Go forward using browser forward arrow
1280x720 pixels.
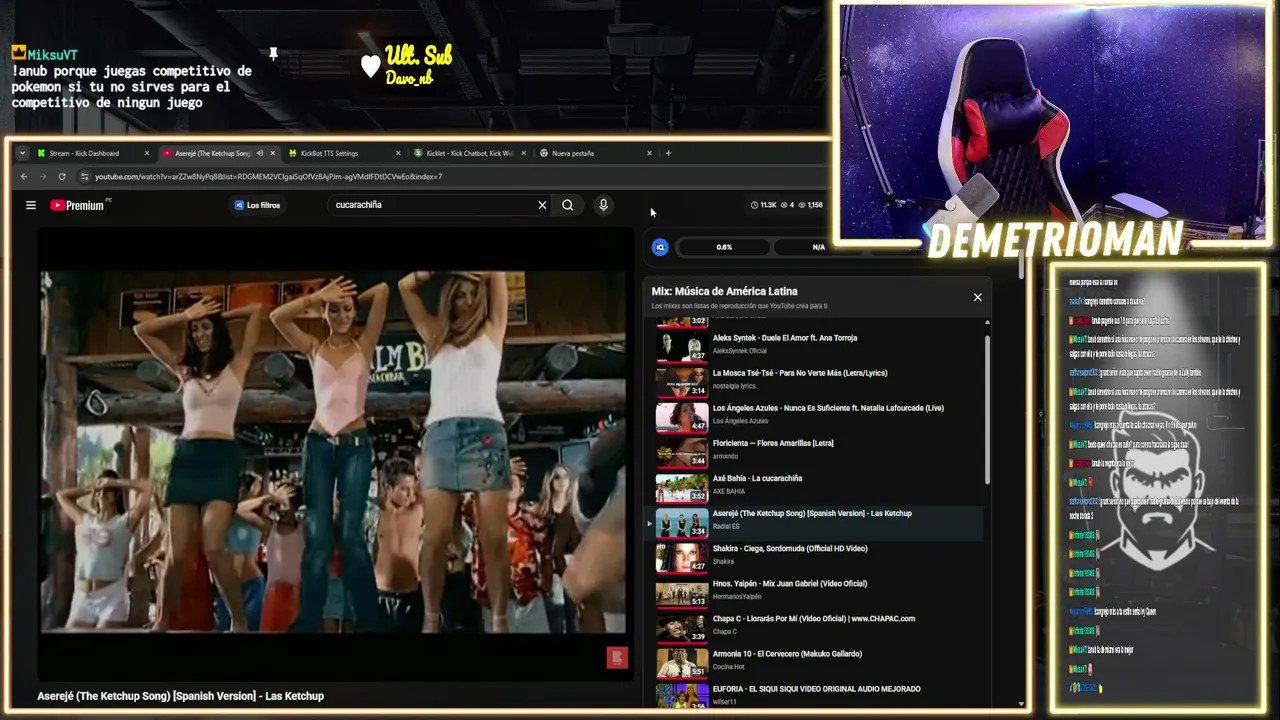[x=43, y=177]
